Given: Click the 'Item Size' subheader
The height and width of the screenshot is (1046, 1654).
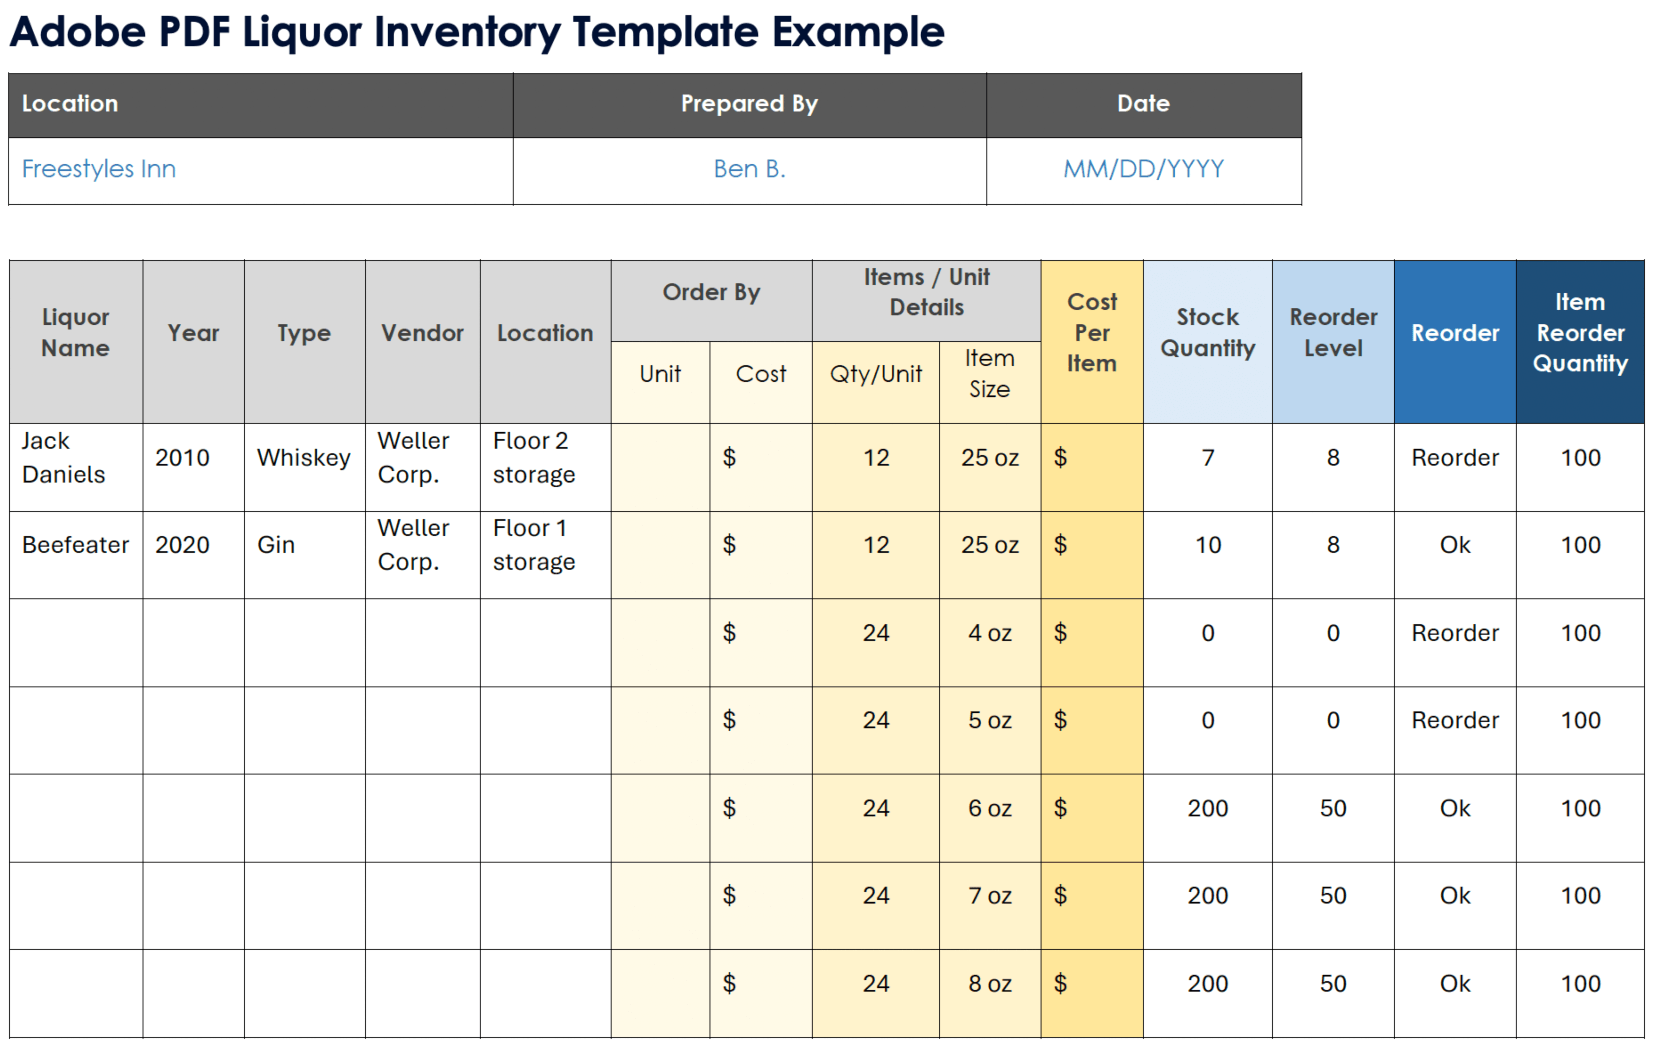Looking at the screenshot, I should pos(990,383).
